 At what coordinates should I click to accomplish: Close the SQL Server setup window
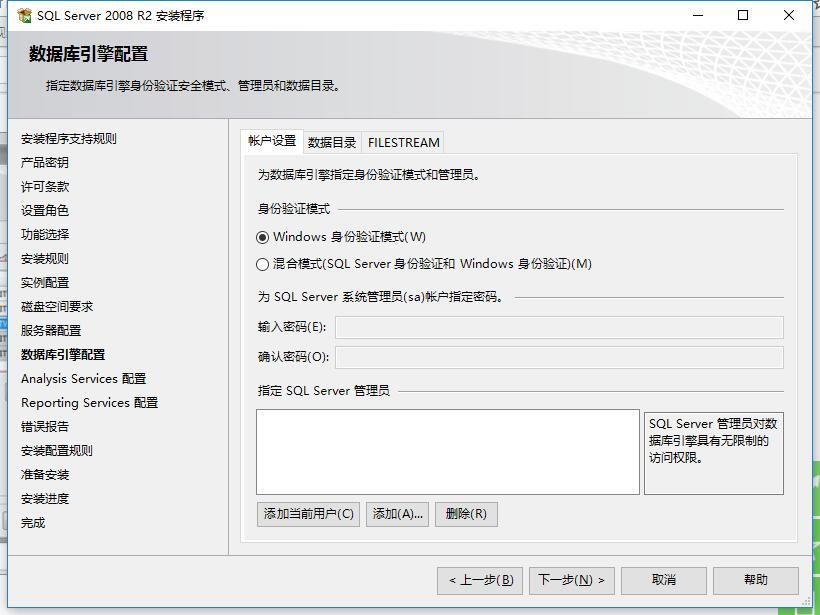(789, 15)
